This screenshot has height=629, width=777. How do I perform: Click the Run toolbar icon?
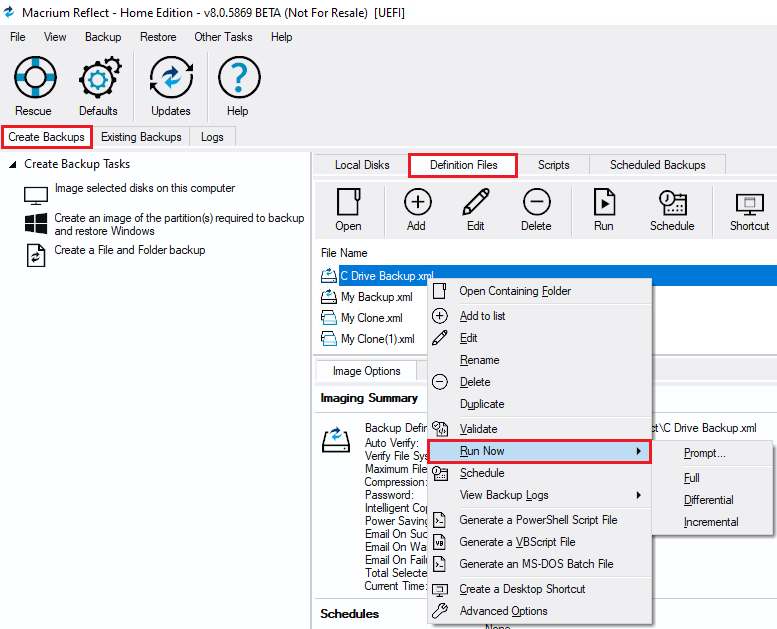pos(604,202)
